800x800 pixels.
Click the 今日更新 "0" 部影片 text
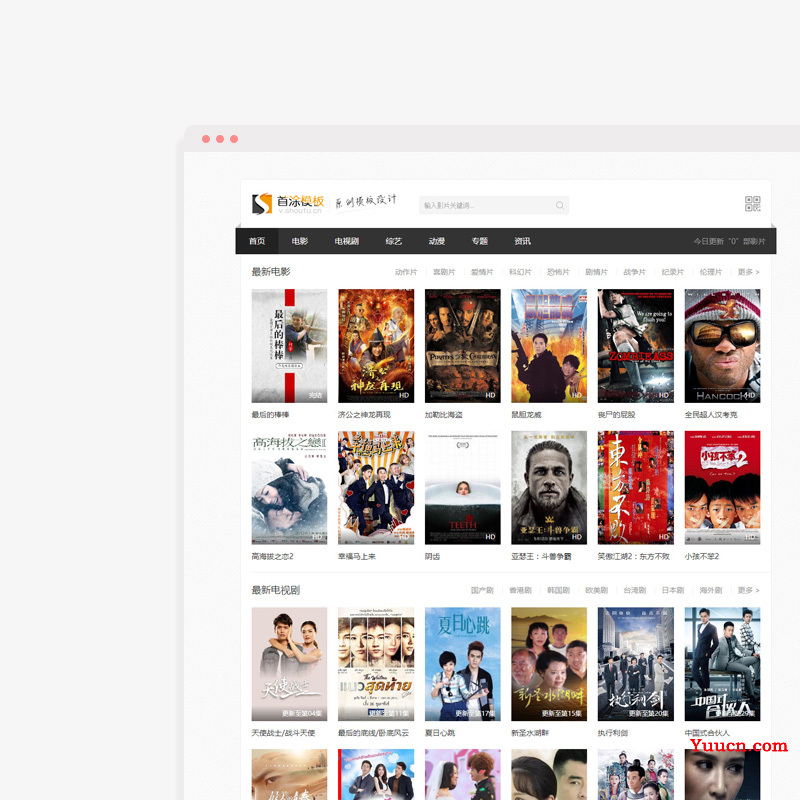[729, 241]
